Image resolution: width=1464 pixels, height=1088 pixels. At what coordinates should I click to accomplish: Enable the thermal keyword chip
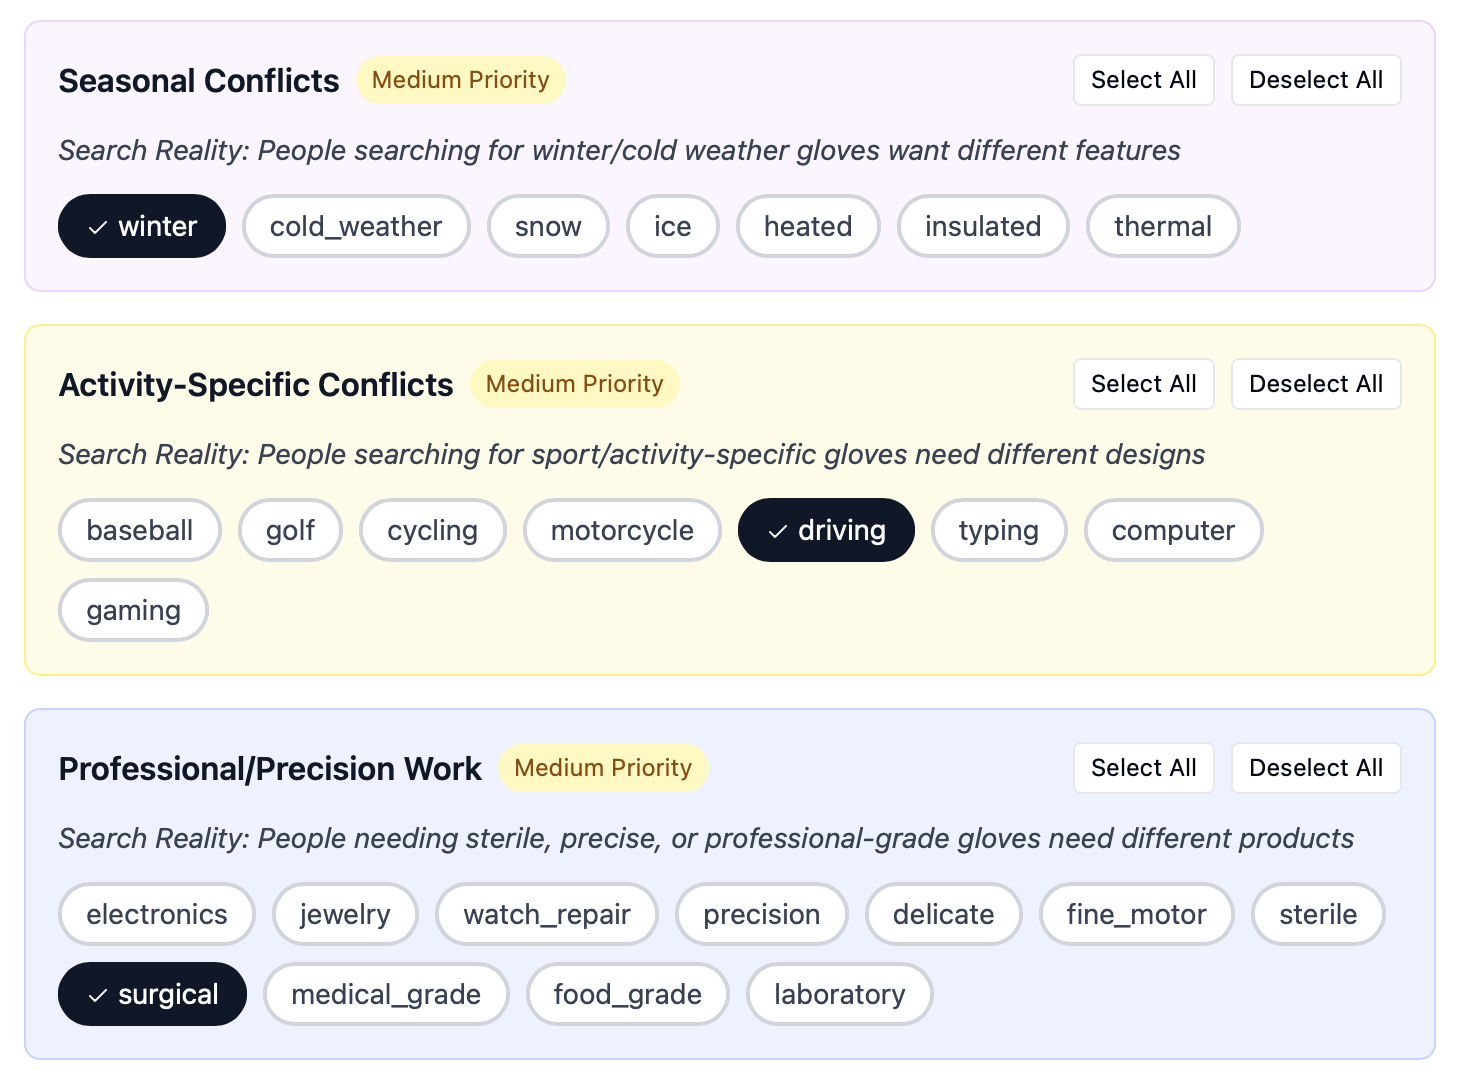1162,226
